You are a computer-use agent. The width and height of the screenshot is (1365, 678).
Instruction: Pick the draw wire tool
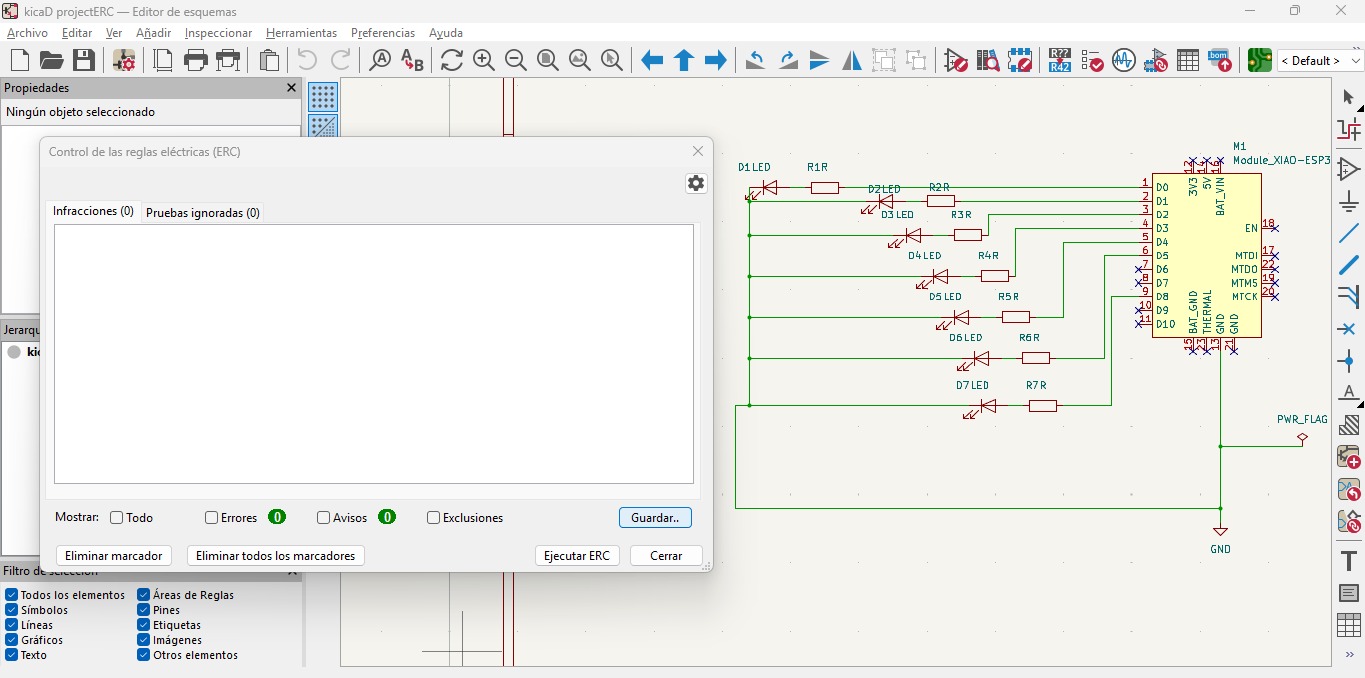pos(1348,232)
